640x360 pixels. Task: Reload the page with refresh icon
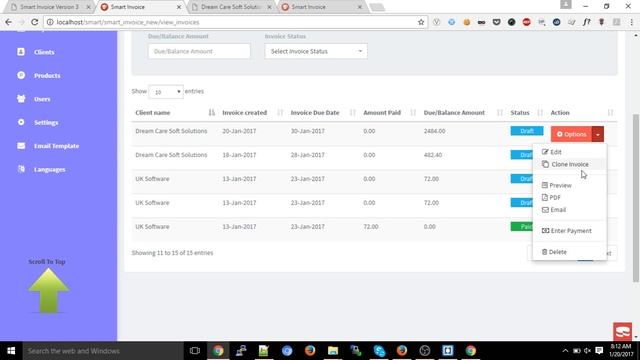point(35,22)
